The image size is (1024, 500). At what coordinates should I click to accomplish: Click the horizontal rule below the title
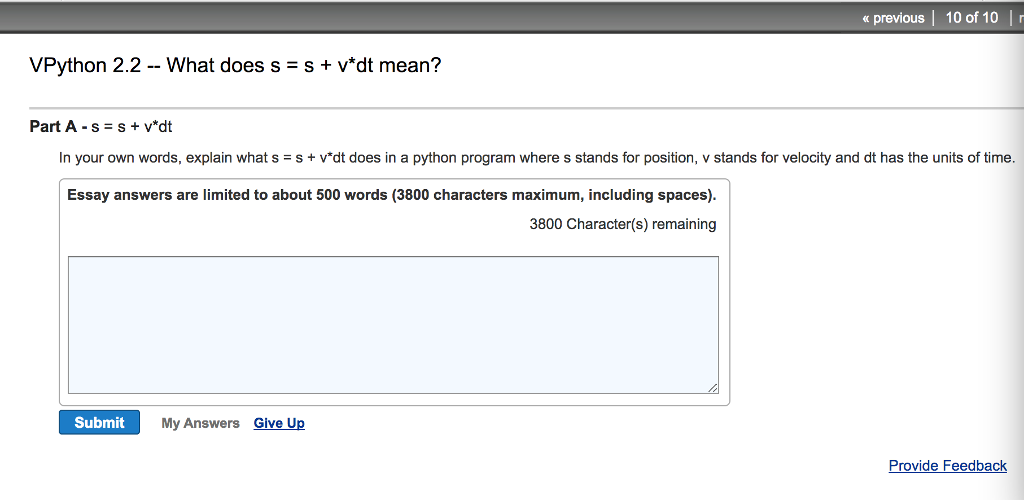pyautogui.click(x=500, y=108)
